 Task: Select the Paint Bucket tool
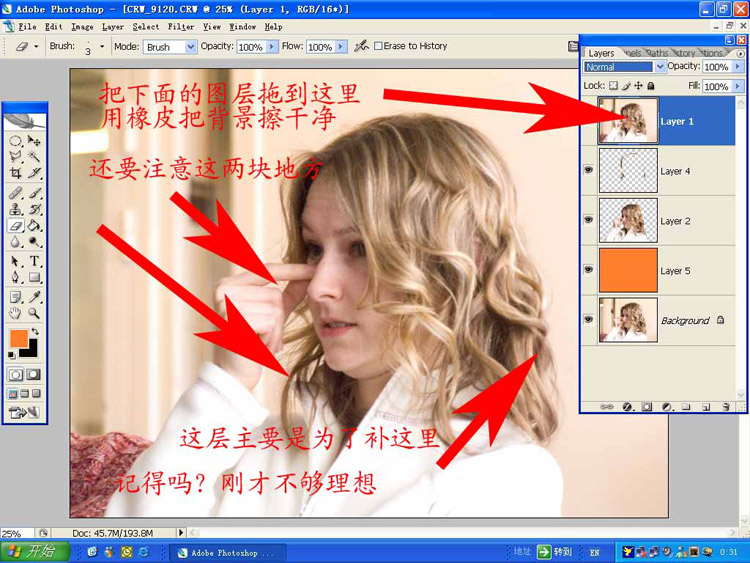pyautogui.click(x=34, y=225)
